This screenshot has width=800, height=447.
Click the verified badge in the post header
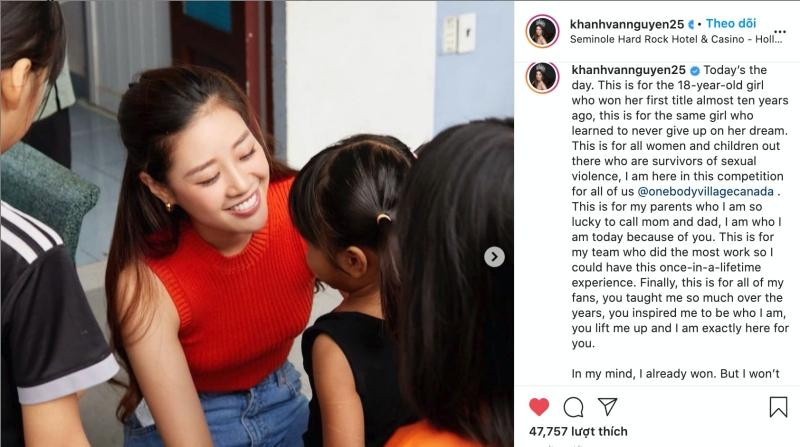pos(691,24)
